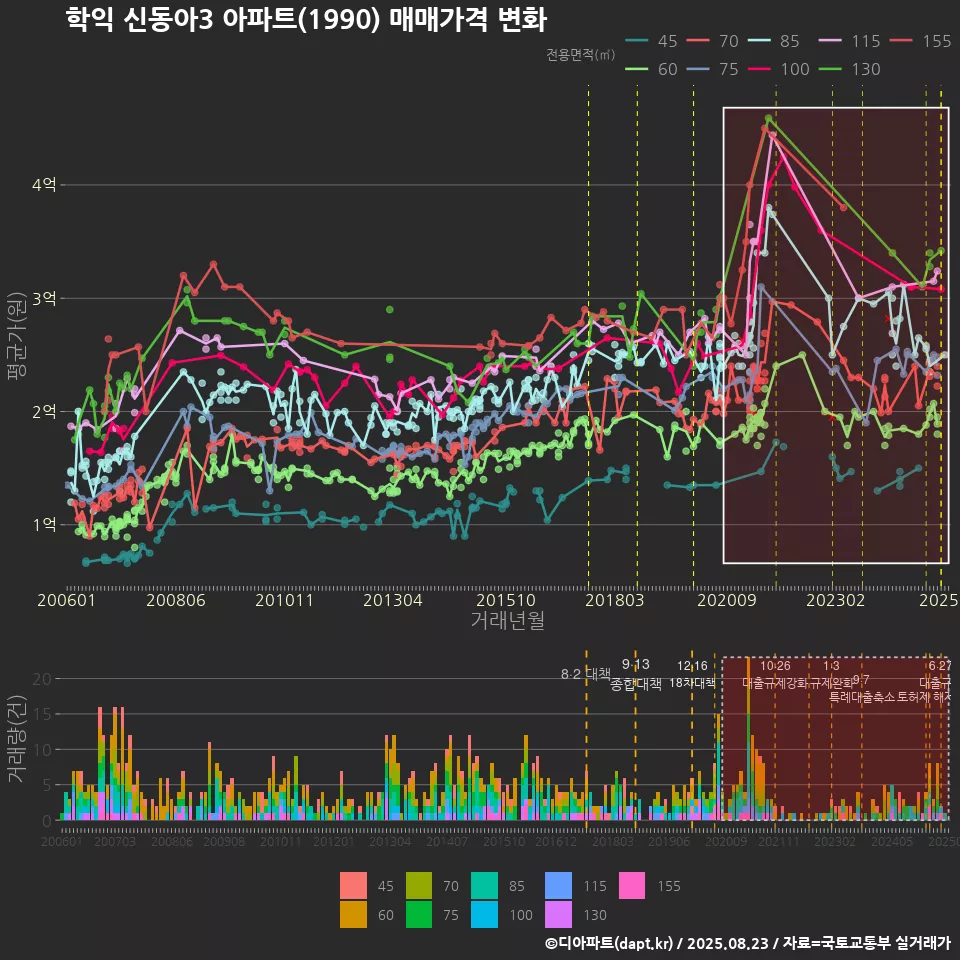Click the 10·26 대출규제강화 policy marker label
The height and width of the screenshot is (960, 960).
[x=775, y=674]
